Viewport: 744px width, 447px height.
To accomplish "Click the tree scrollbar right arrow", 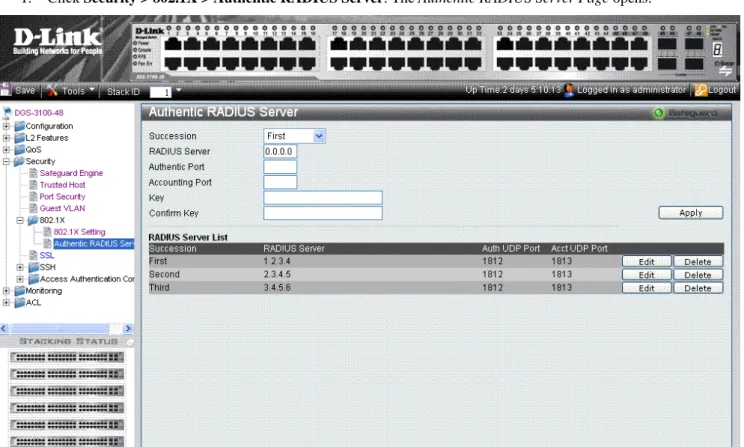I will coord(128,328).
